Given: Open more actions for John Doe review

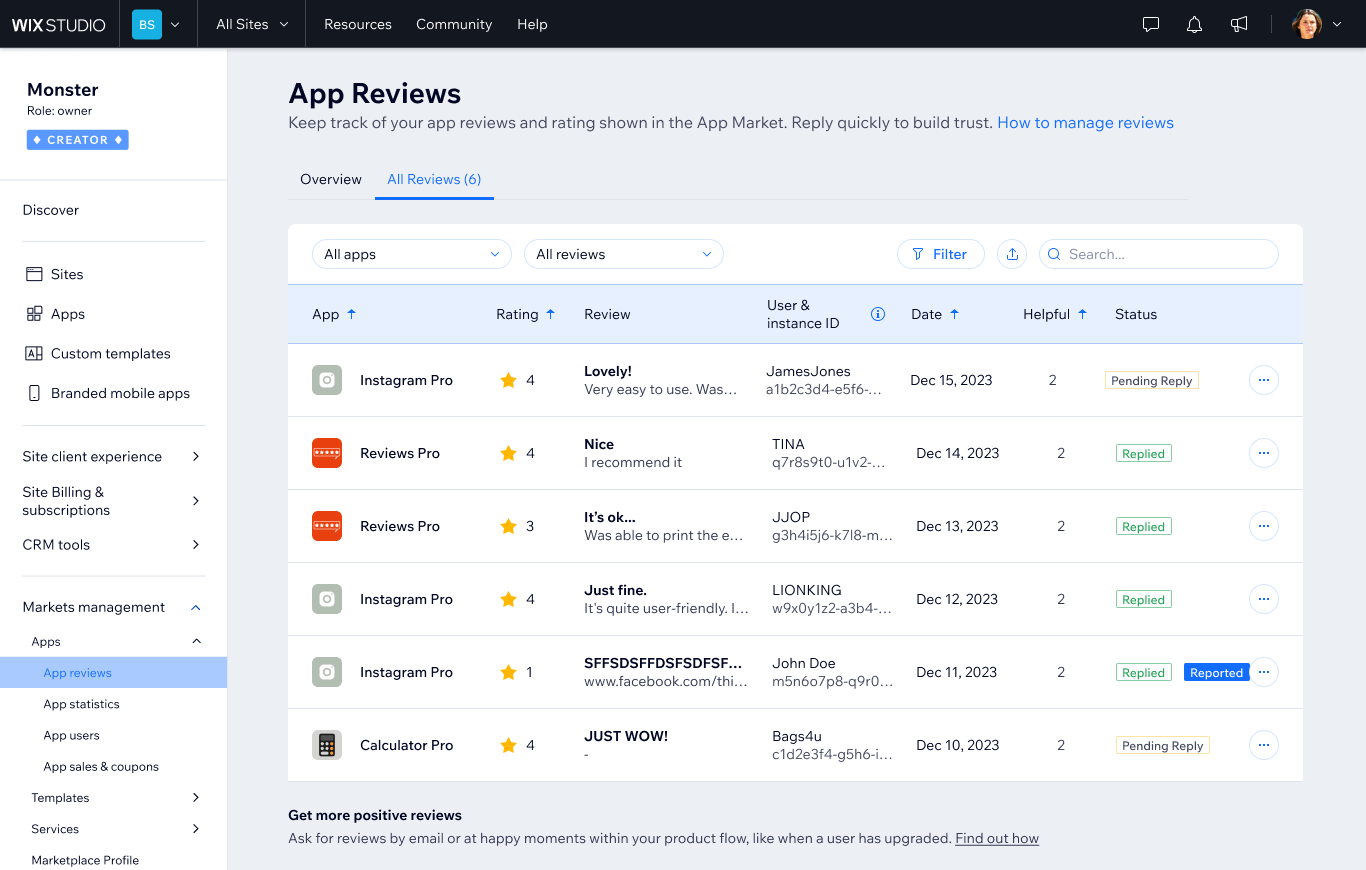Looking at the screenshot, I should [x=1264, y=672].
